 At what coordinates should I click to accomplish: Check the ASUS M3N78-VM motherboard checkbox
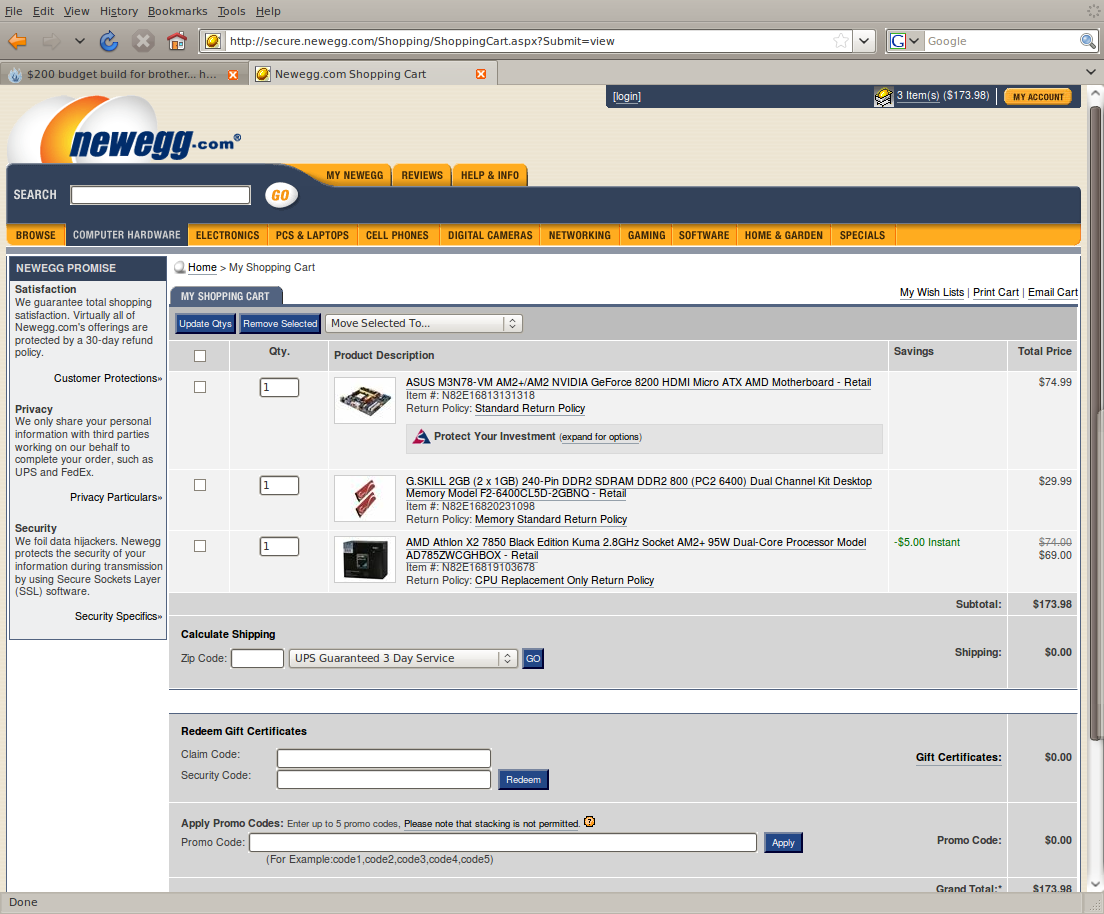[200, 387]
